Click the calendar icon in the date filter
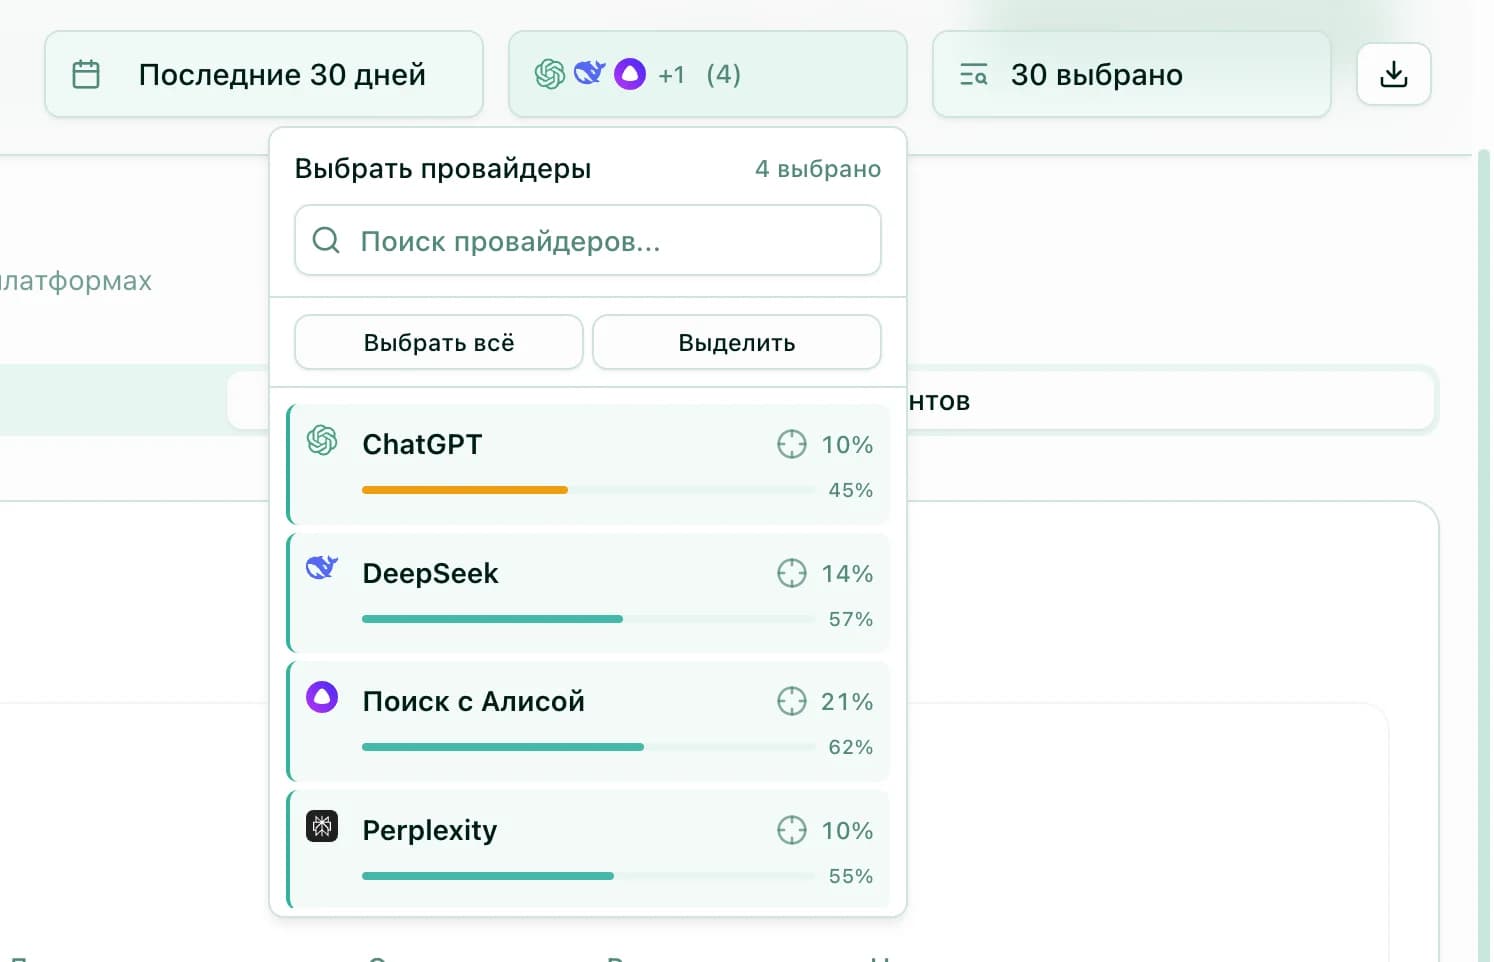The width and height of the screenshot is (1494, 962). (x=87, y=73)
